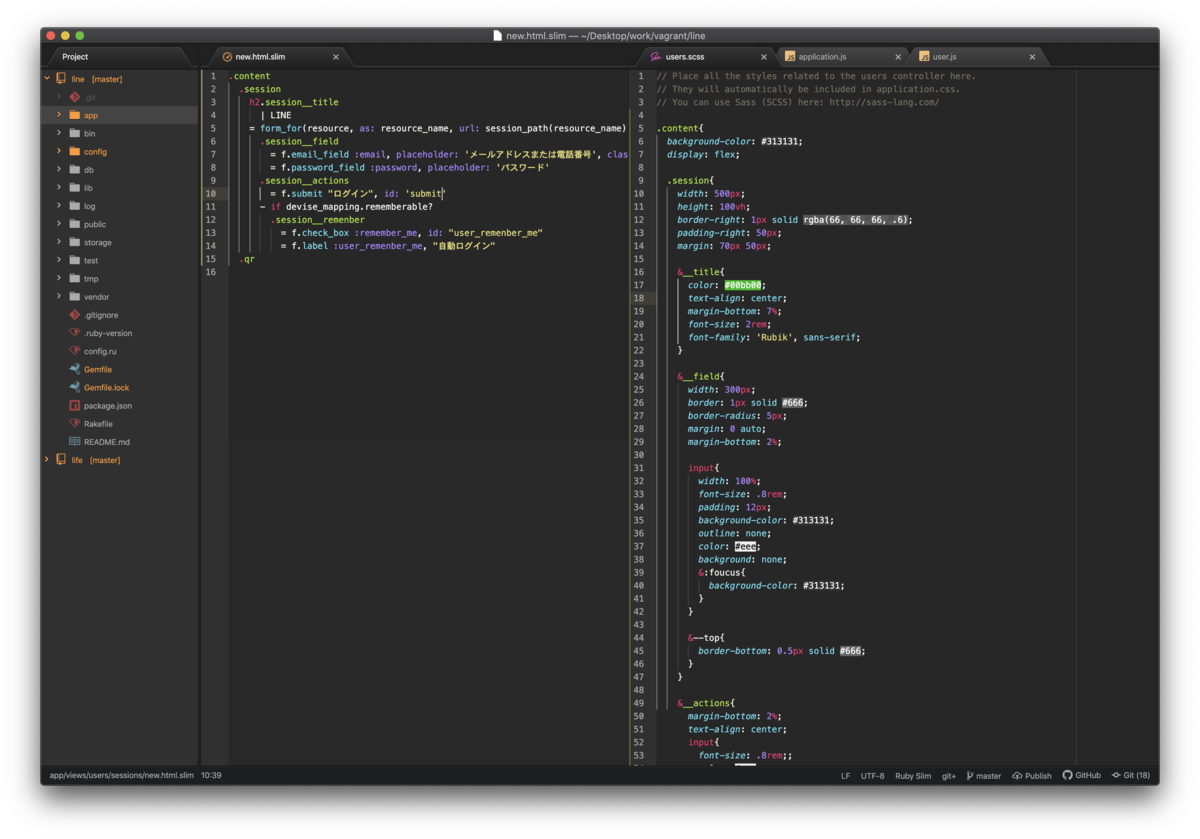
Task: Click the storage folder icon
Action: [x=75, y=242]
